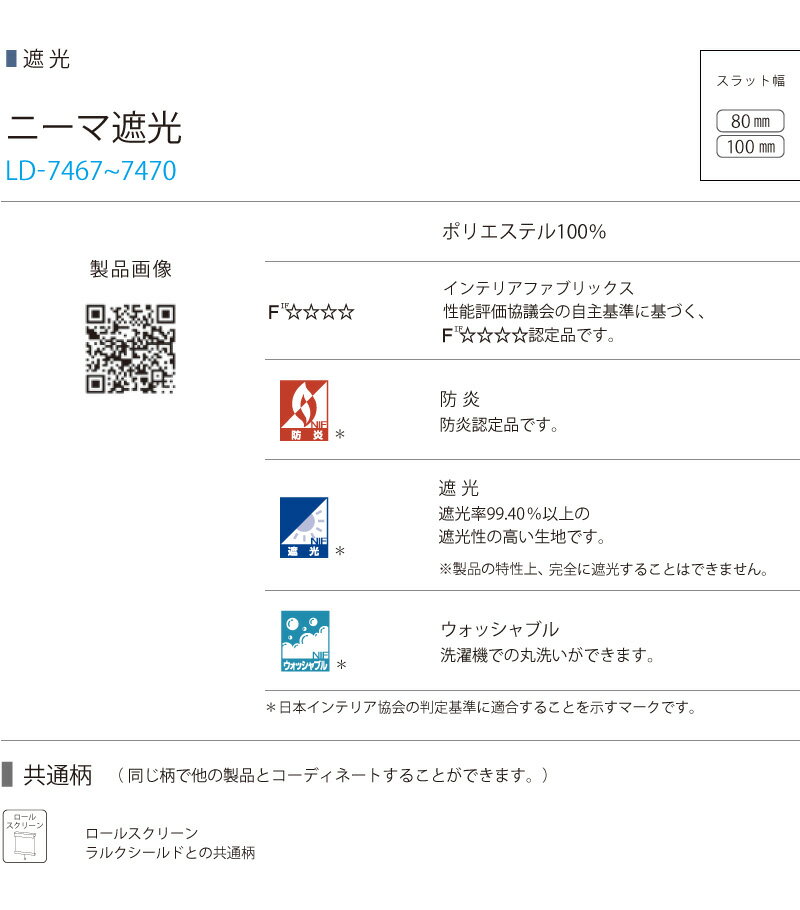Select the 100mm slat width option
800x910 pixels.
pos(751,147)
